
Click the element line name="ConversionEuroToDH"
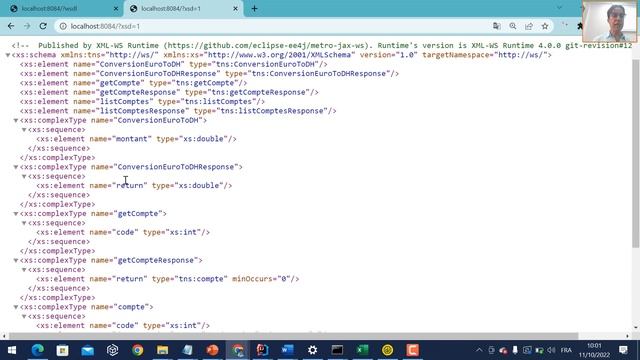(173, 64)
